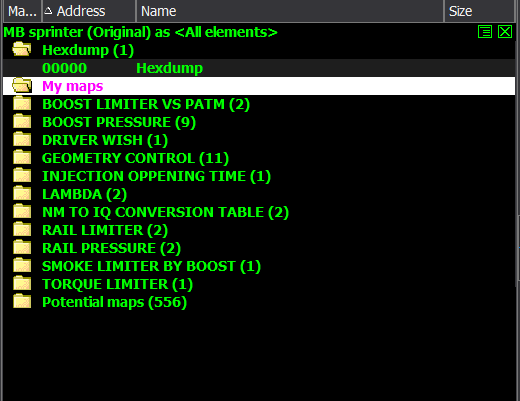Select Potential maps (556) folder label
The height and width of the screenshot is (401, 520).
click(114, 302)
